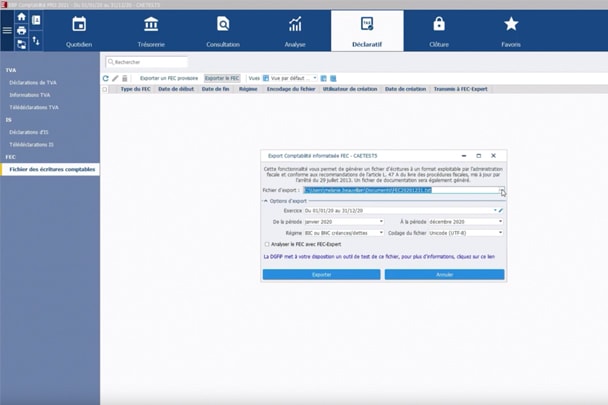Select Déclarations de TVA in sidebar
Image resolution: width=608 pixels, height=405 pixels.
pos(34,82)
